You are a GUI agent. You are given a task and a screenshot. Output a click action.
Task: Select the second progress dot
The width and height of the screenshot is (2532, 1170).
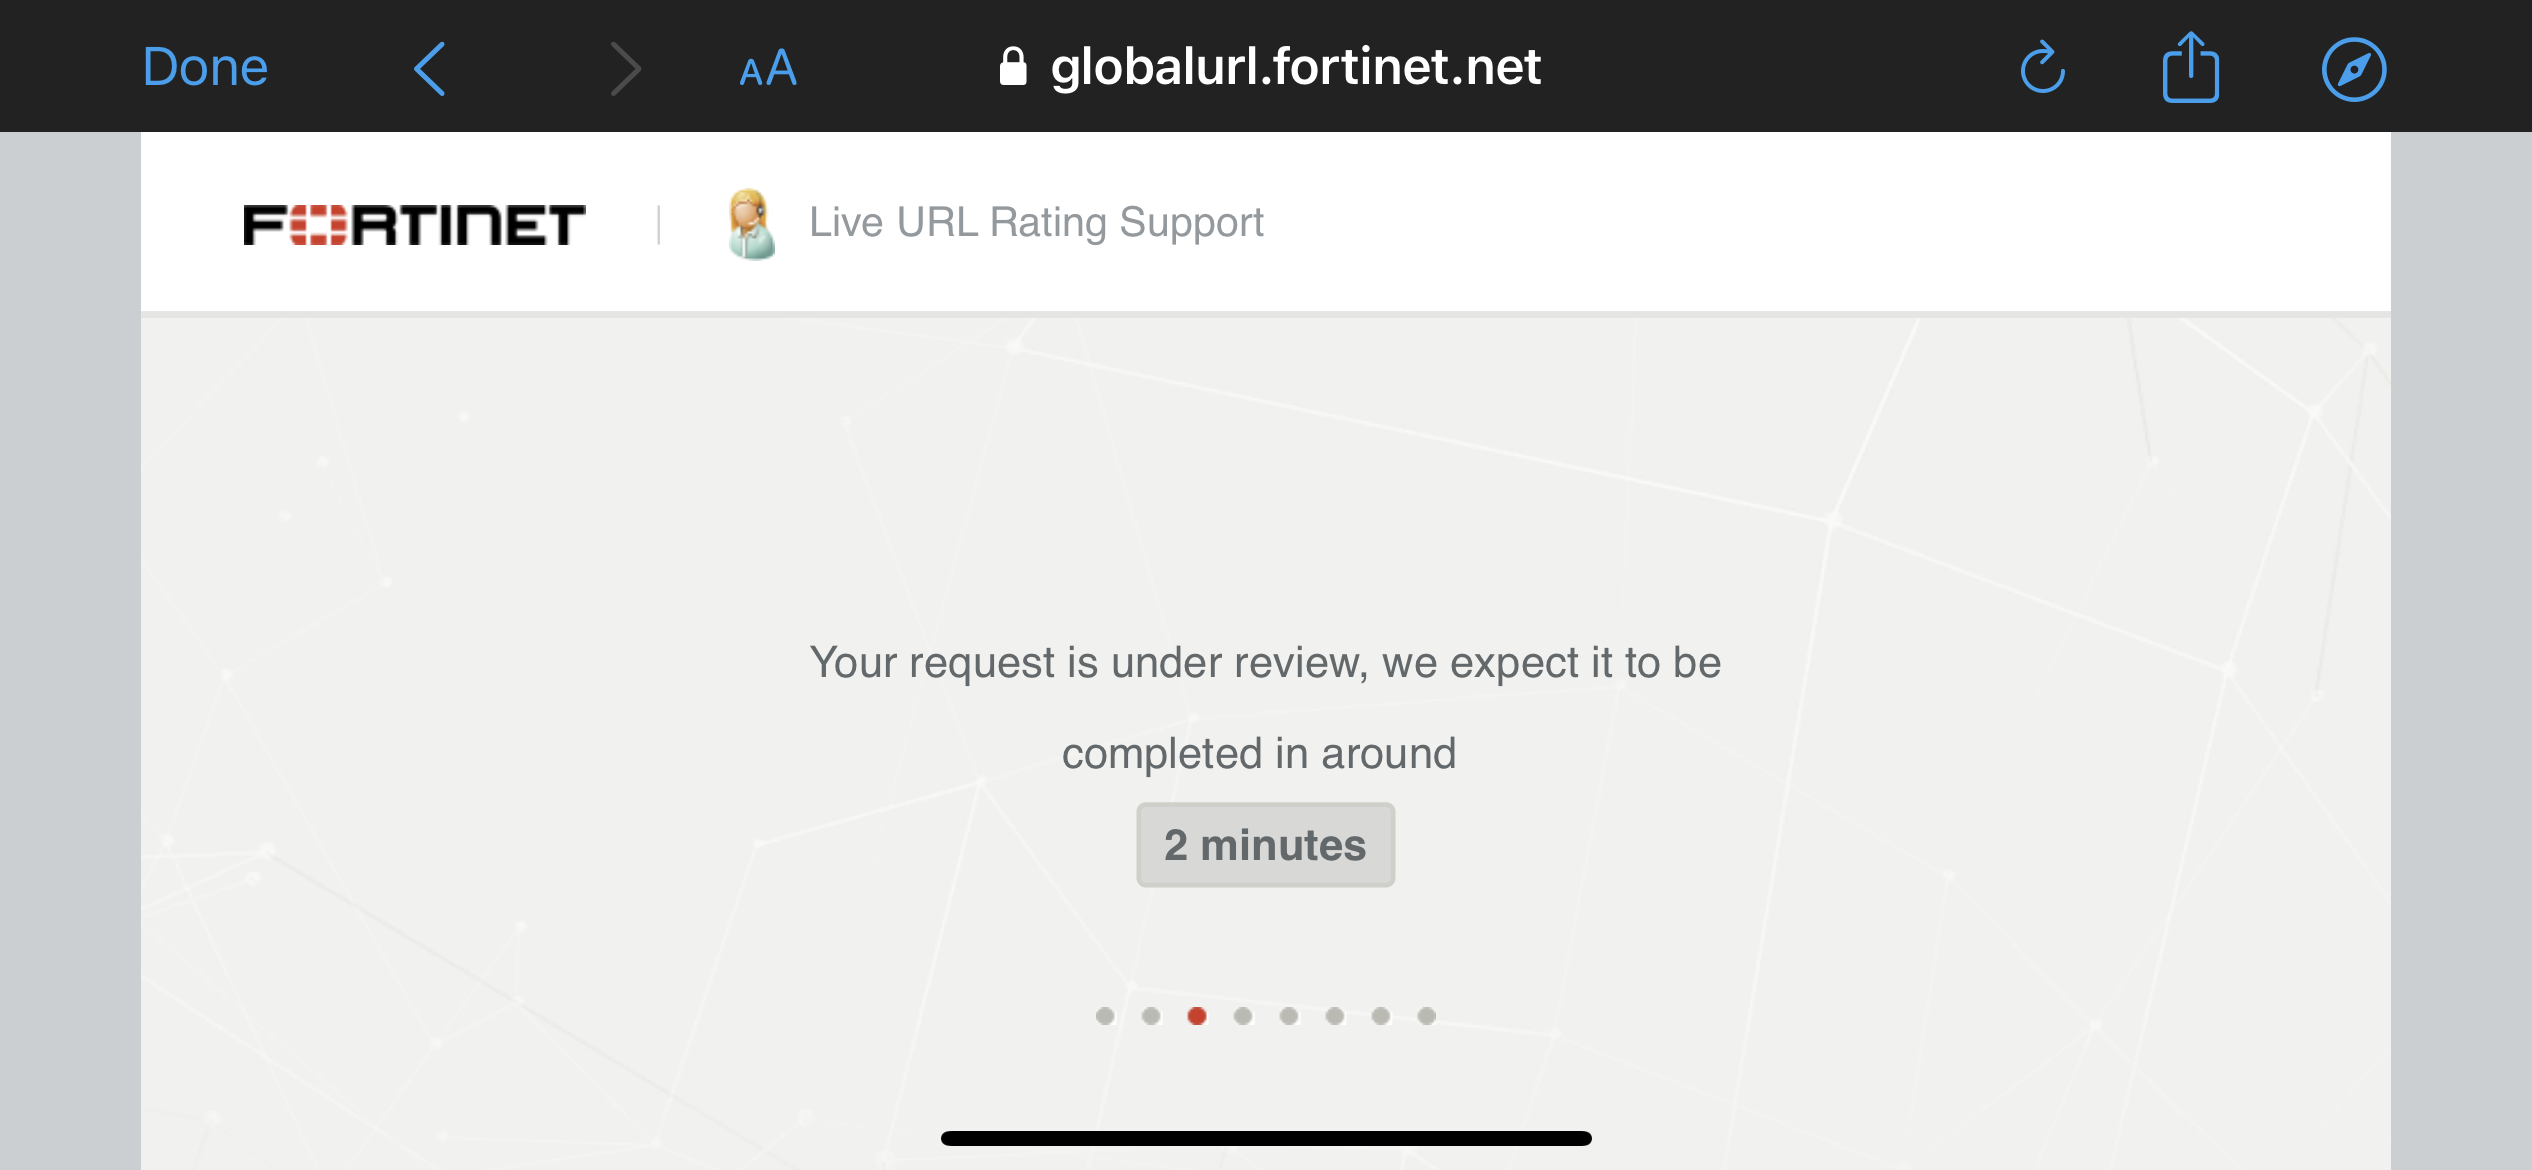[1151, 1016]
